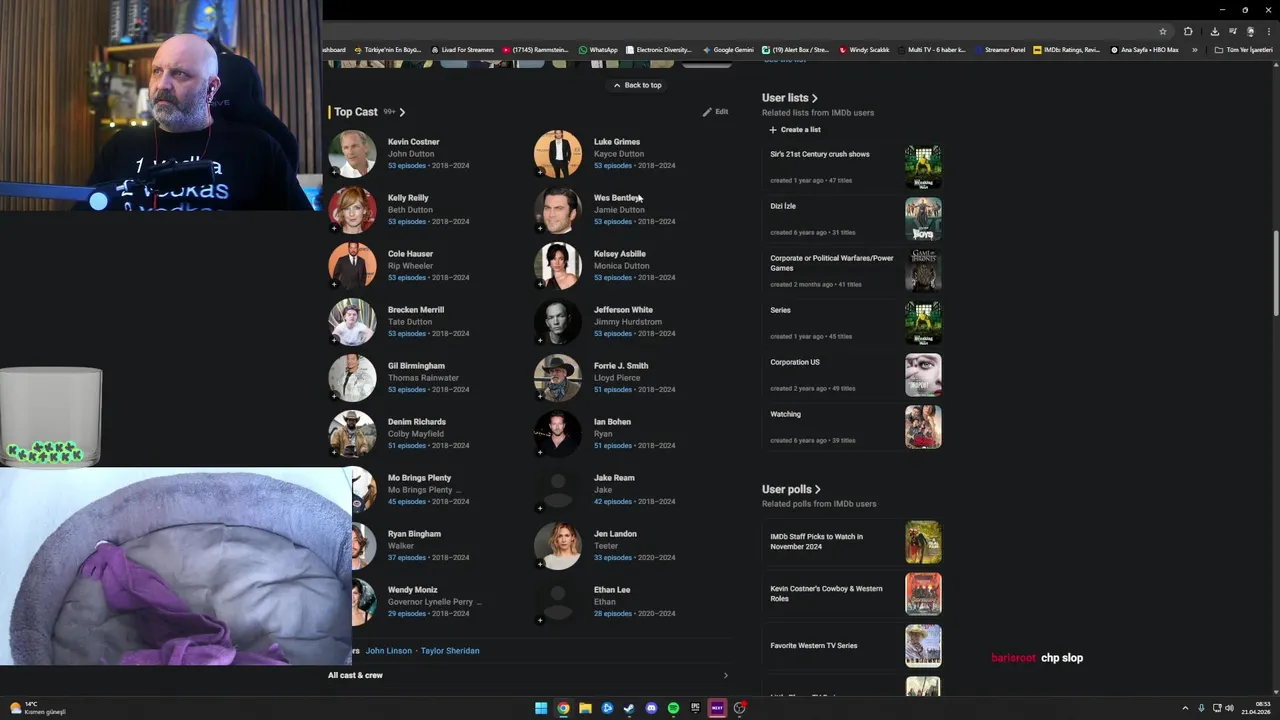The height and width of the screenshot is (720, 1280).
Task: Open the Multi TV bookmark
Action: [933, 49]
